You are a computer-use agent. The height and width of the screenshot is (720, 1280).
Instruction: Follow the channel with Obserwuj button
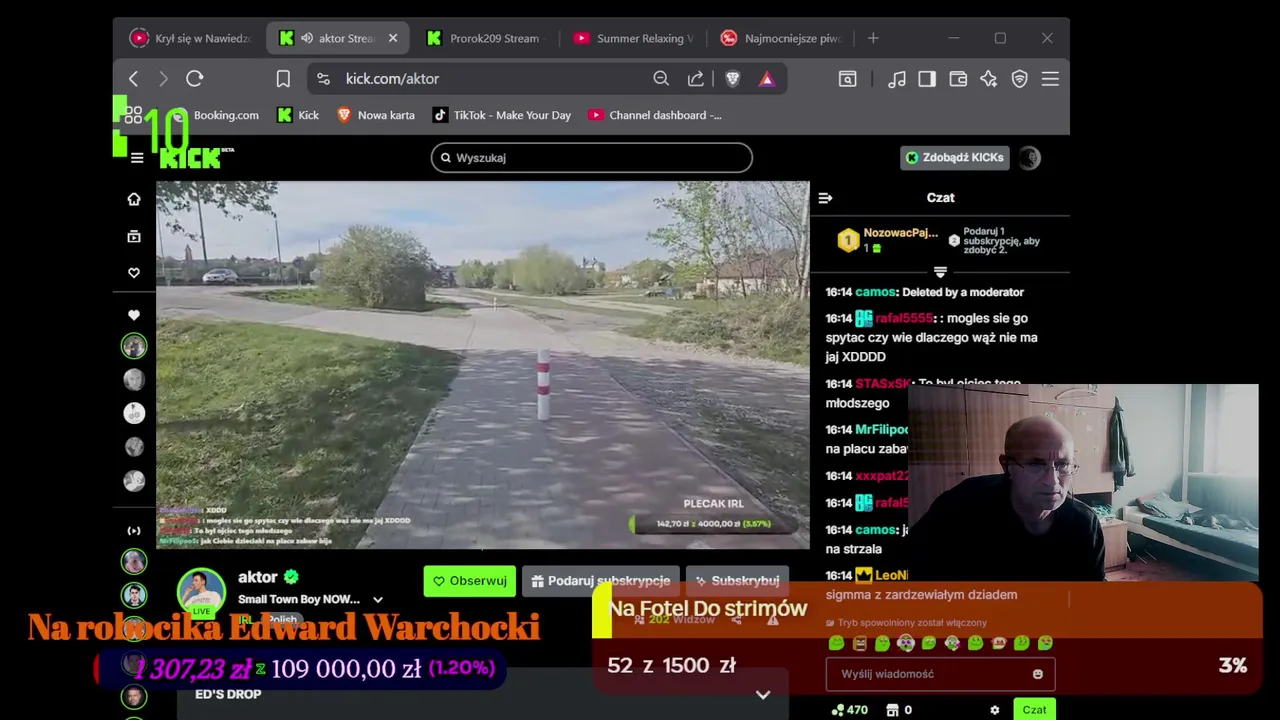click(469, 581)
